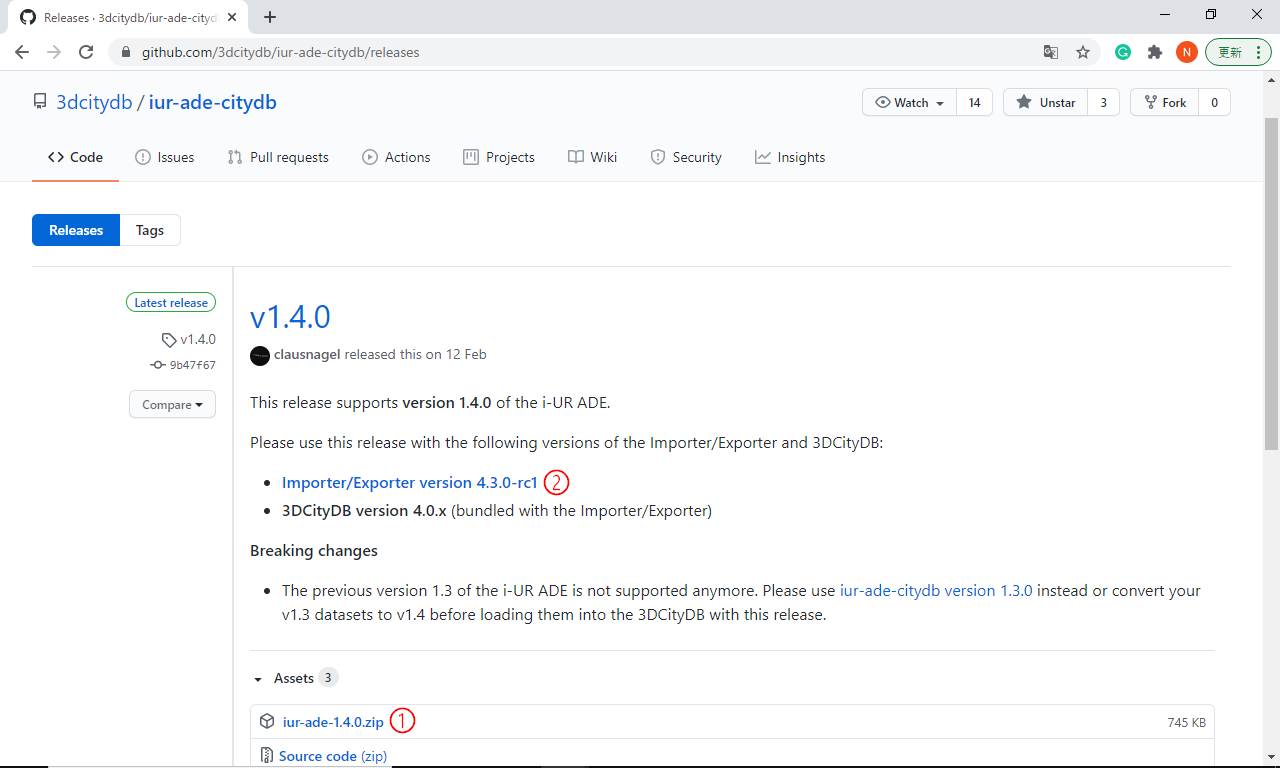Open a new browser tab with plus icon

[x=270, y=17]
